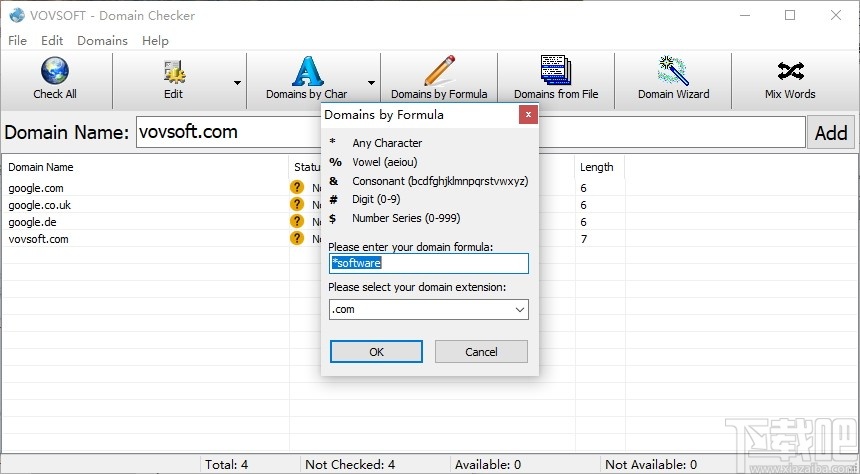Click the Domains by Char letter icon
860x474 pixels.
pos(307,71)
